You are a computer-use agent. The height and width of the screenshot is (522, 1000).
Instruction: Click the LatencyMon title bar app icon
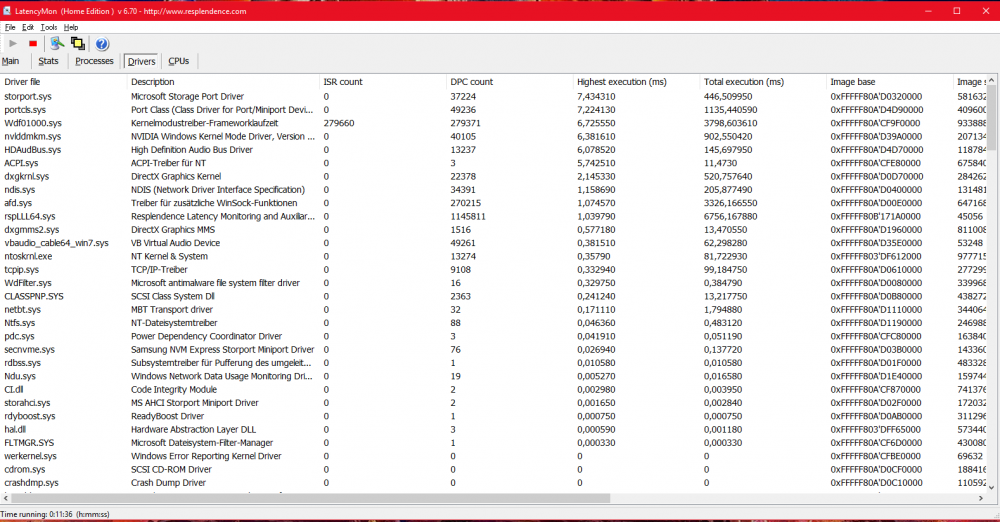pos(7,11)
